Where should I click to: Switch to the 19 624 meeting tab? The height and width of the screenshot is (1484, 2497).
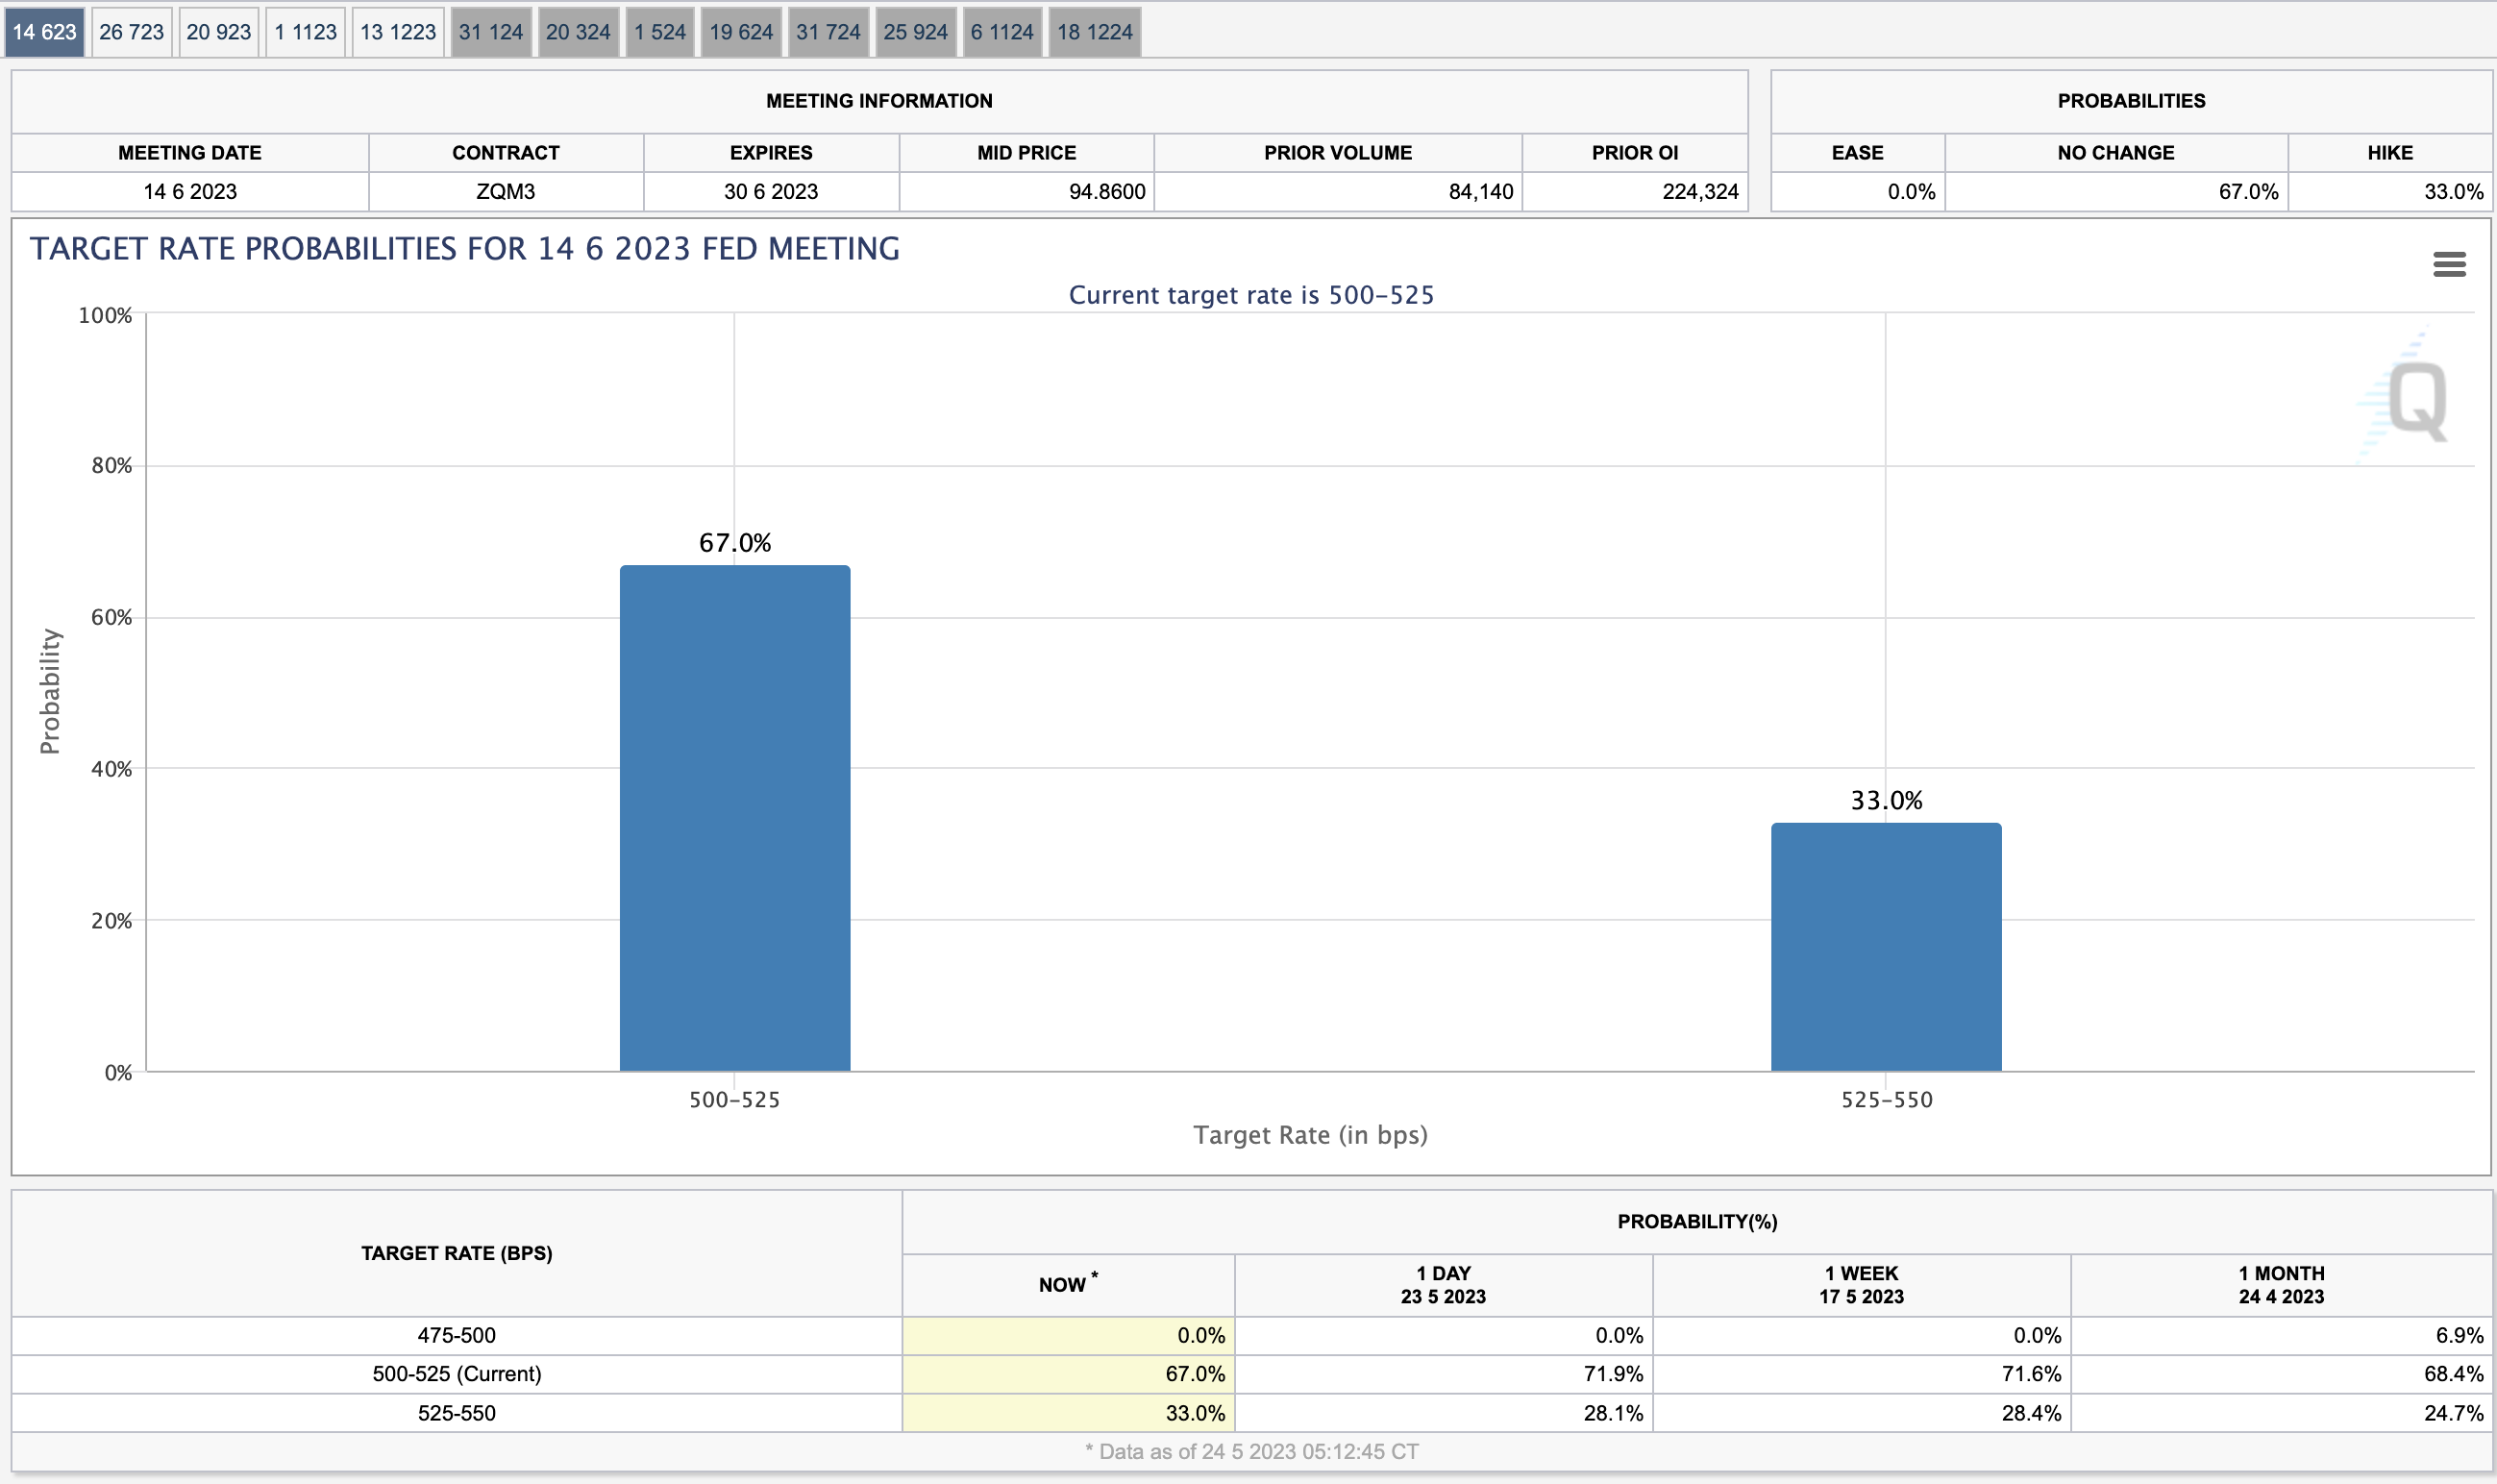[x=740, y=32]
